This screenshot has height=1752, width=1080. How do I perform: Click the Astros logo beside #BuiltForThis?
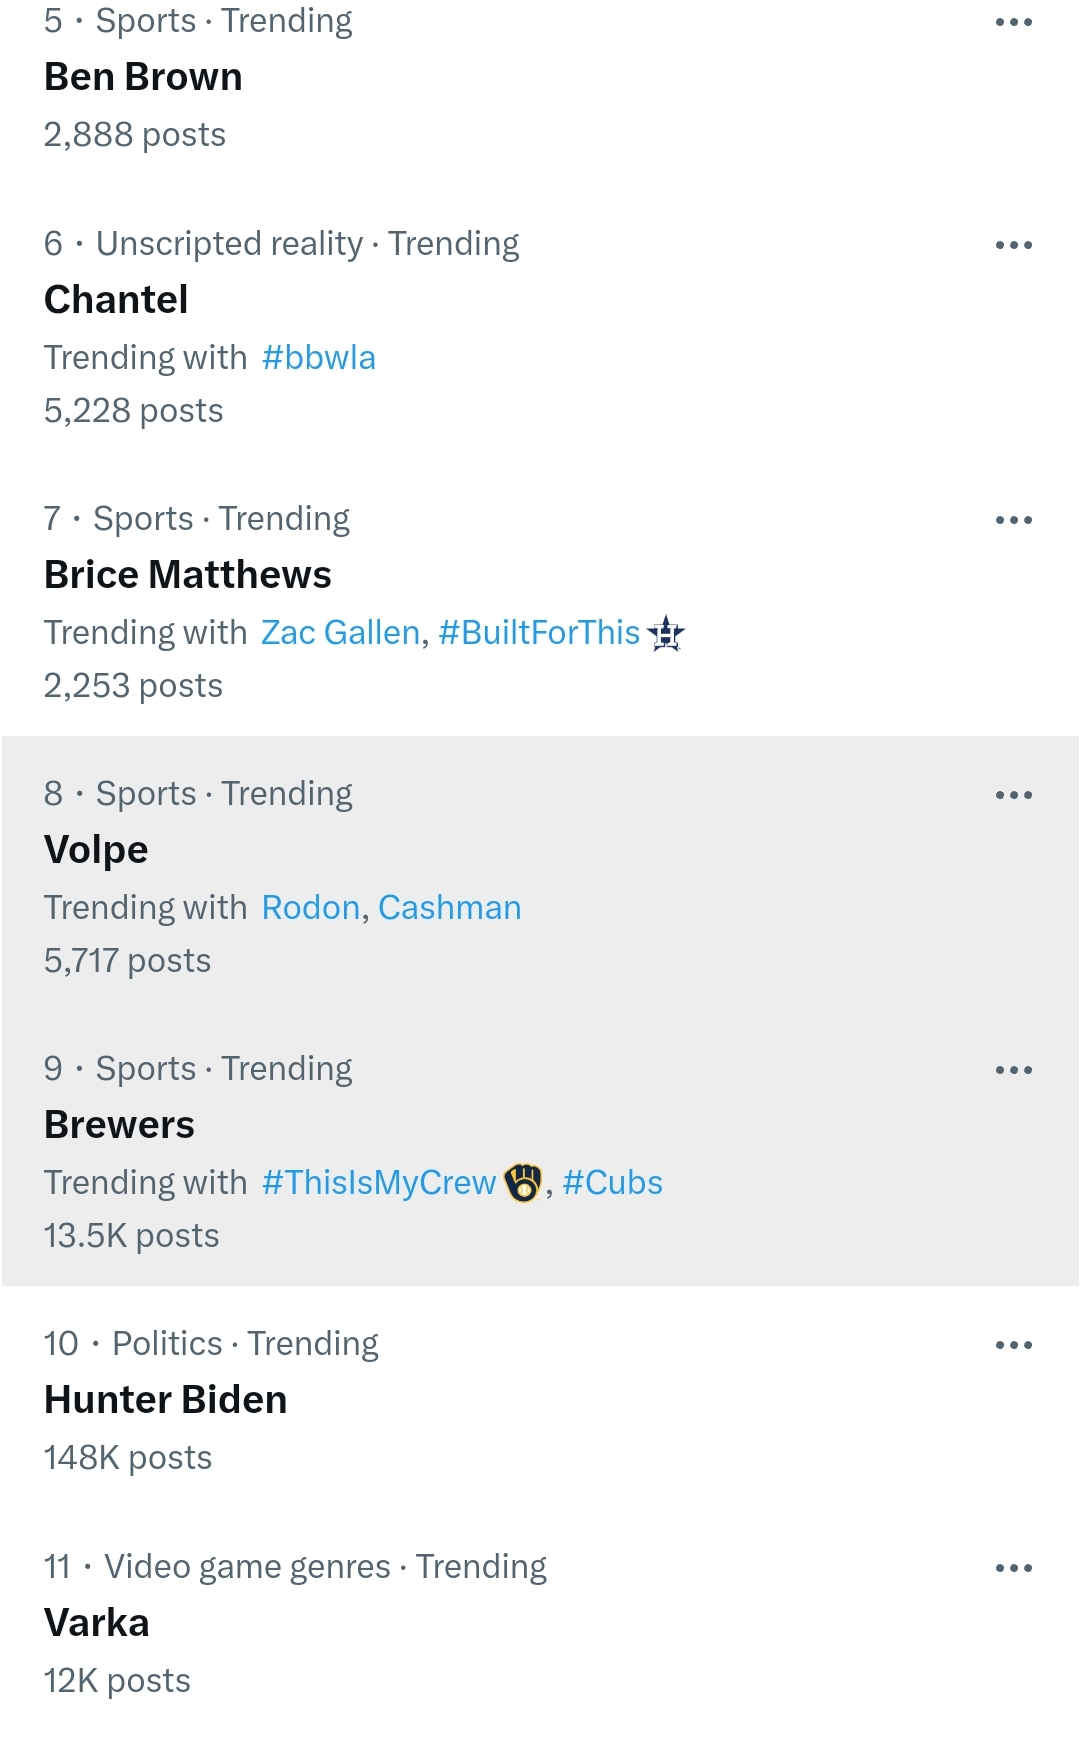pos(666,633)
